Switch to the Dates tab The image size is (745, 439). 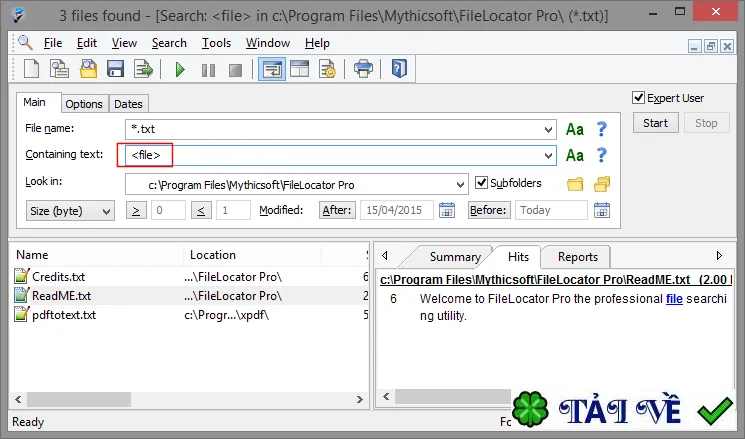pos(128,104)
